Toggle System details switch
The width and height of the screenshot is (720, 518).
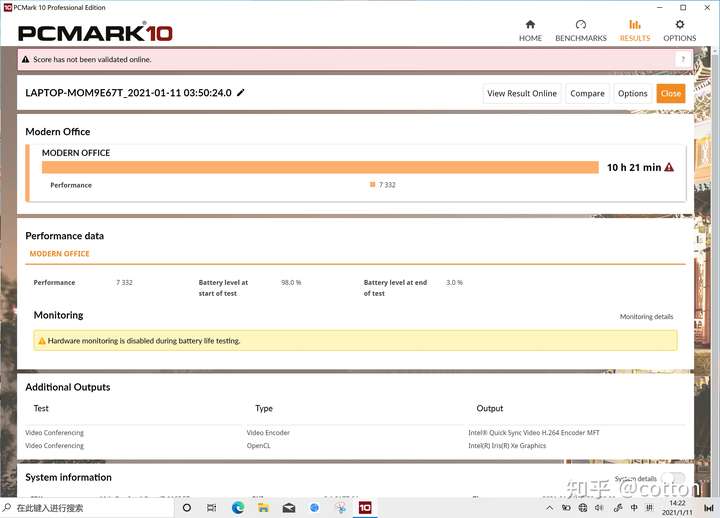point(673,479)
